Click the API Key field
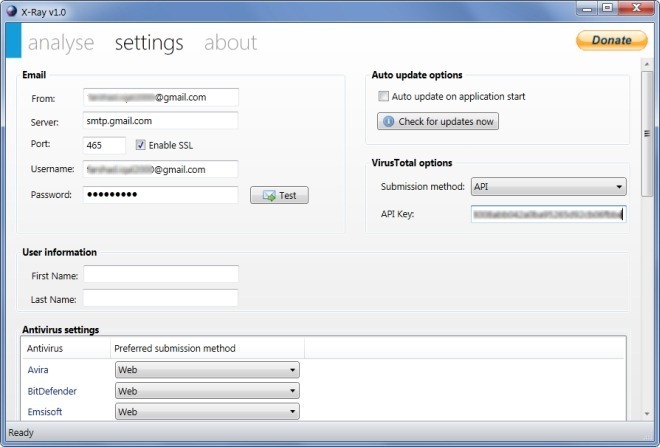660x447 pixels. point(548,214)
